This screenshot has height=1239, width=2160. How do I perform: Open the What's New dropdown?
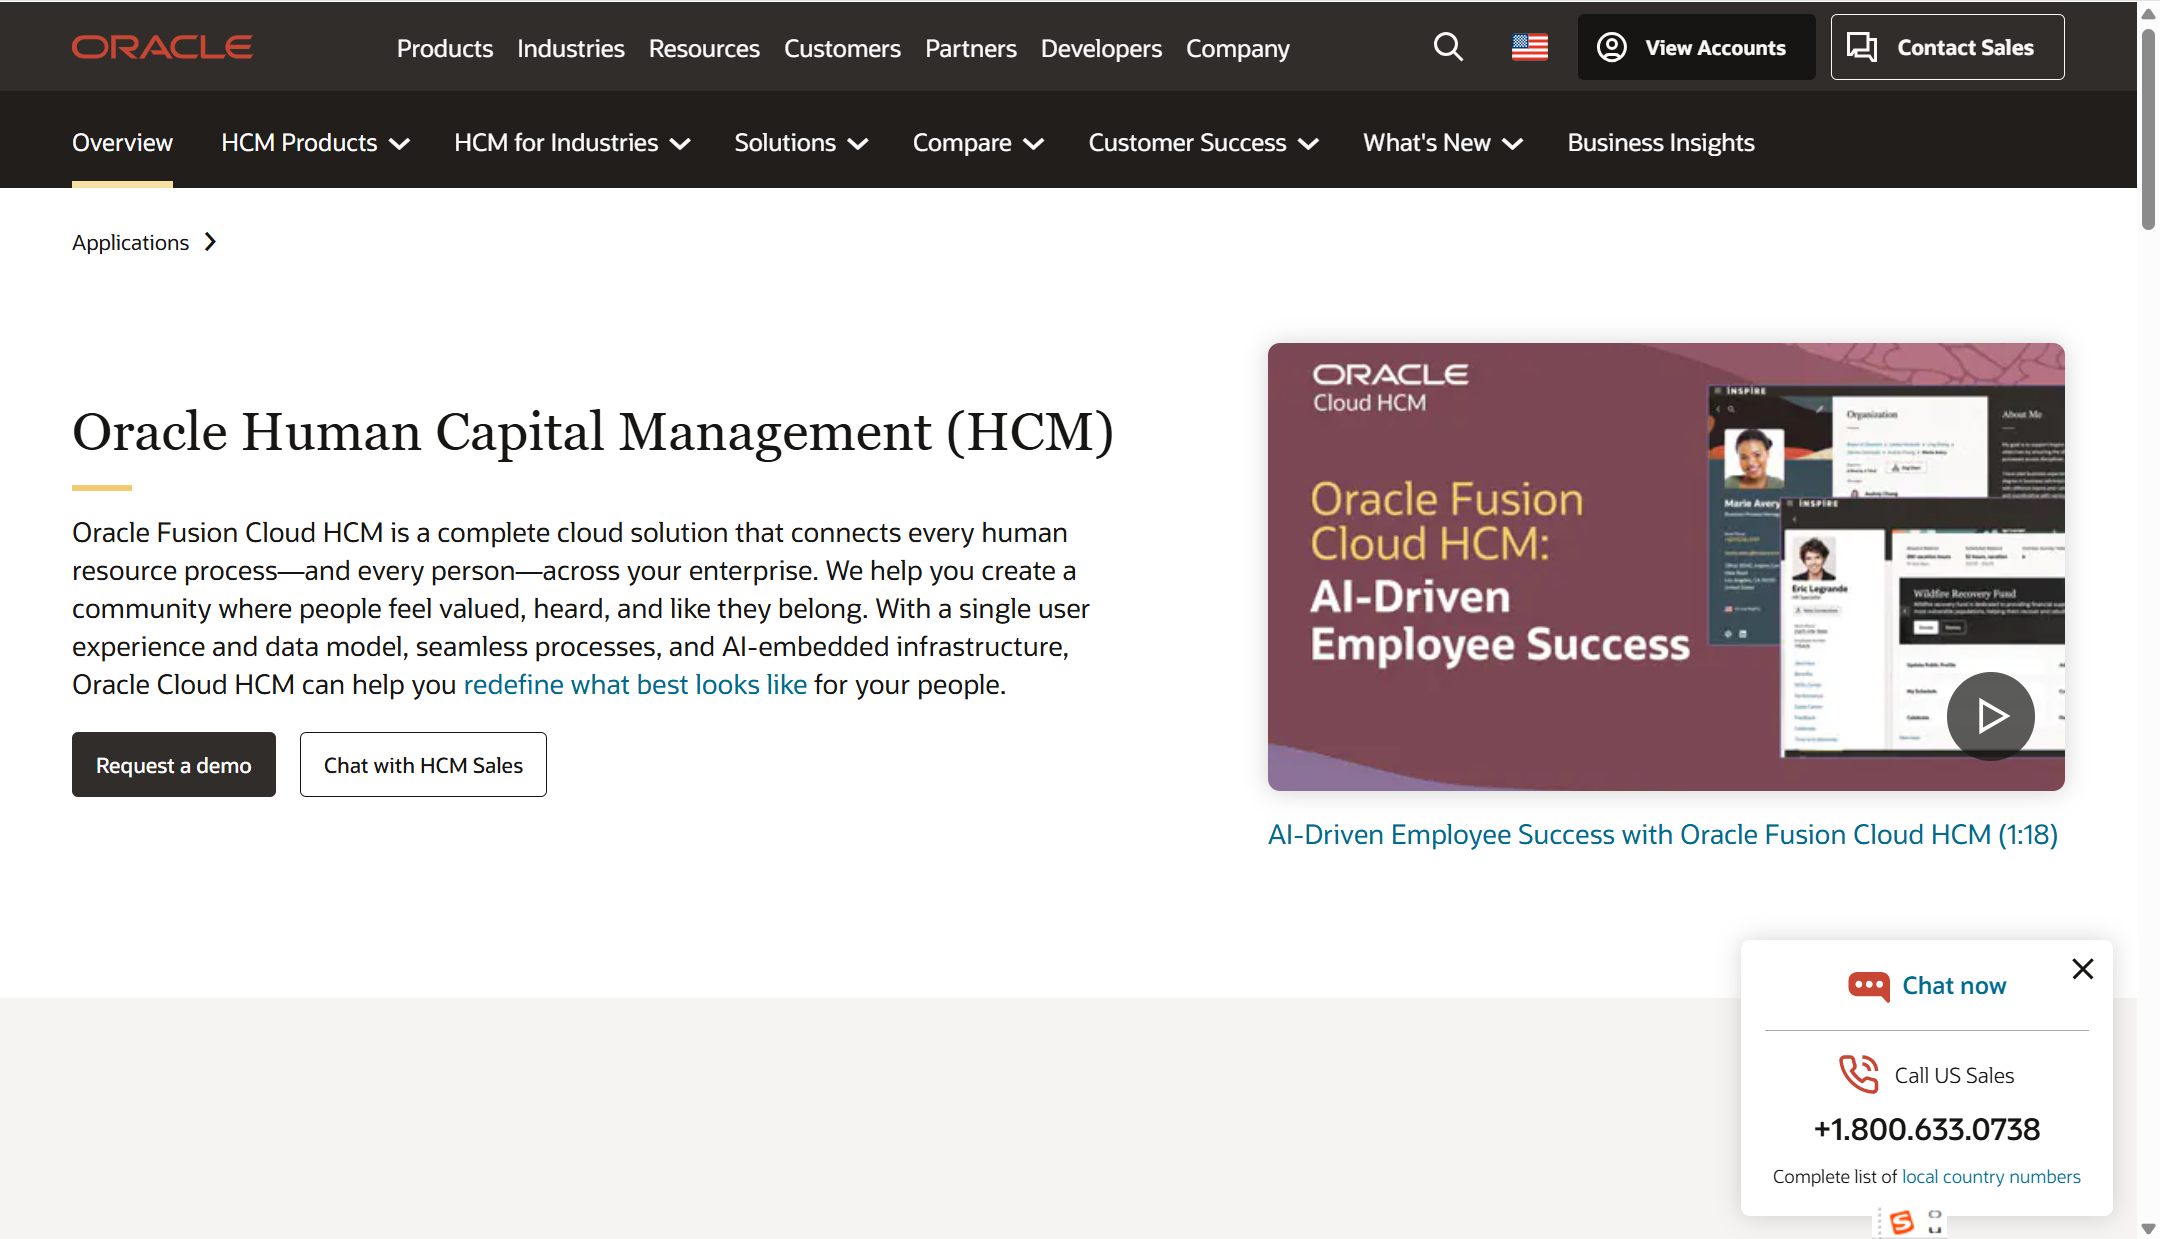1443,143
